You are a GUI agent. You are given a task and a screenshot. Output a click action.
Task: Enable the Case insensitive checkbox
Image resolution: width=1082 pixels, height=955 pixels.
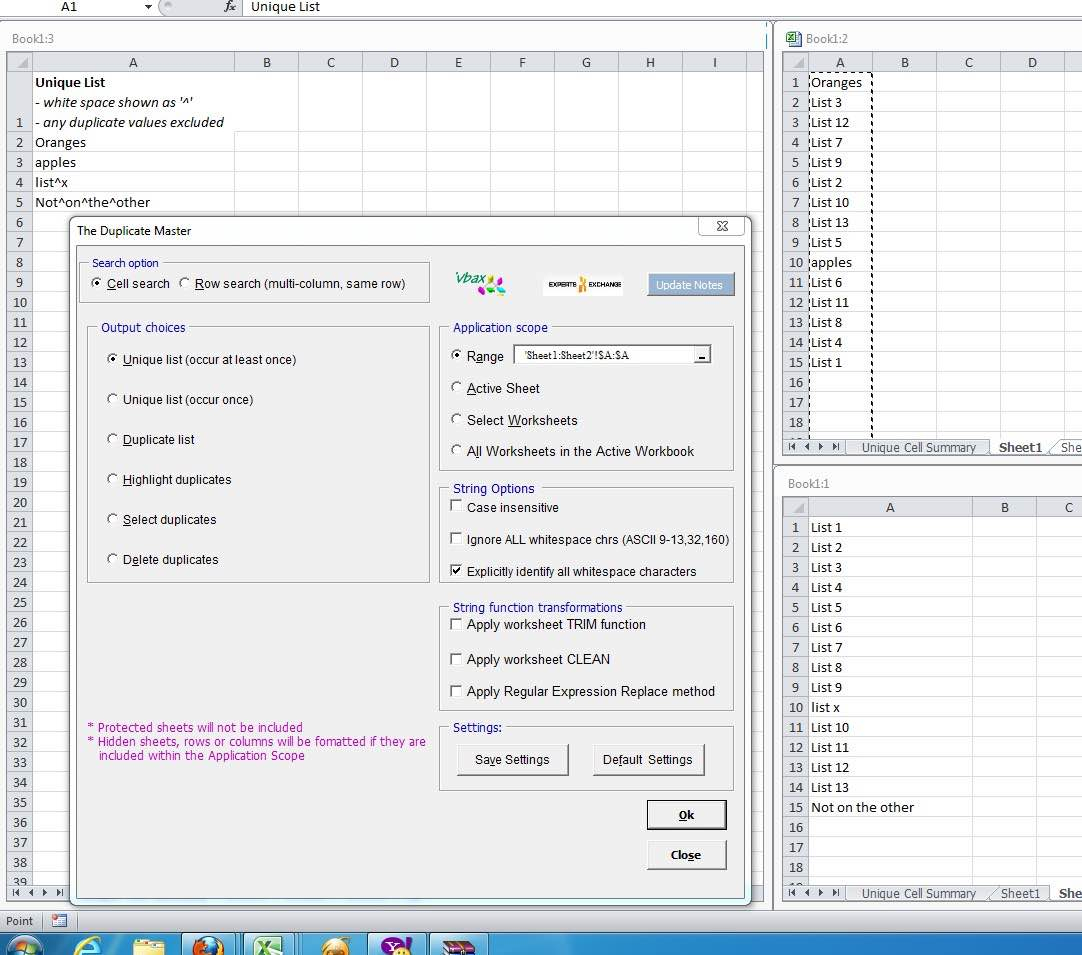pyautogui.click(x=456, y=508)
